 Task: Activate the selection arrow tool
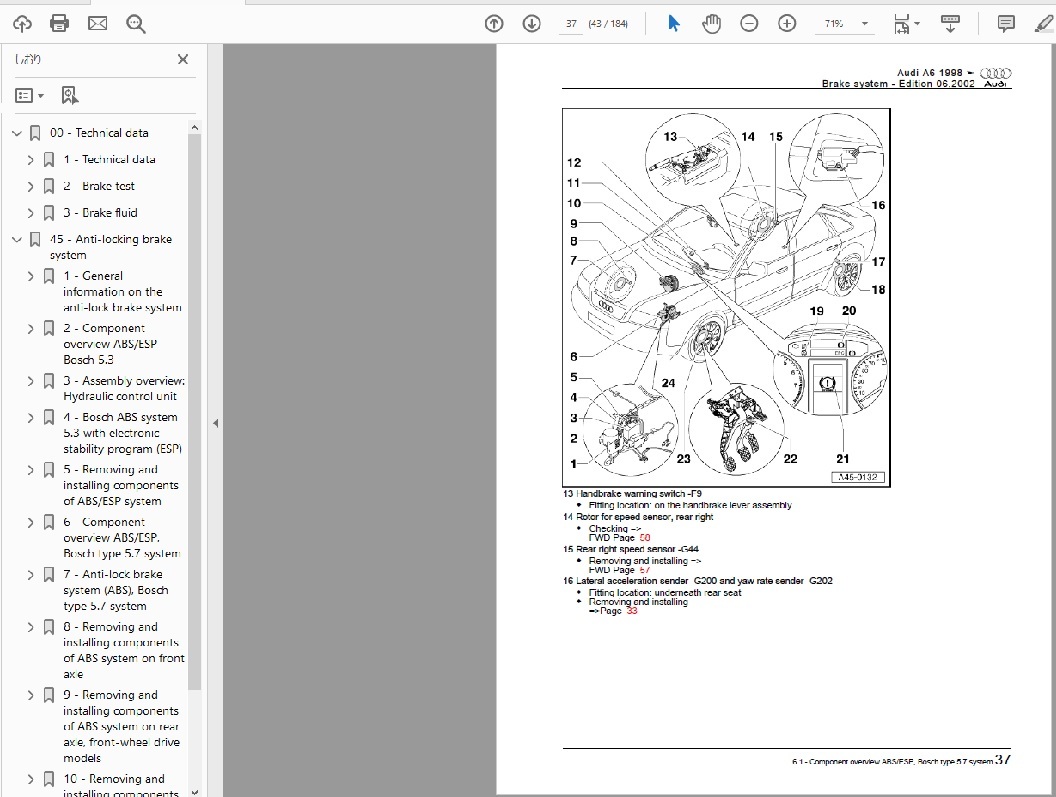tap(673, 24)
